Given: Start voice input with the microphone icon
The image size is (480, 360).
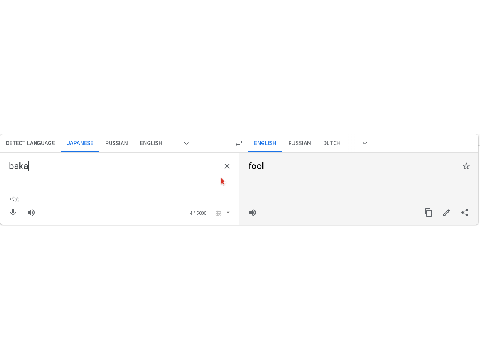Looking at the screenshot, I should 13,212.
